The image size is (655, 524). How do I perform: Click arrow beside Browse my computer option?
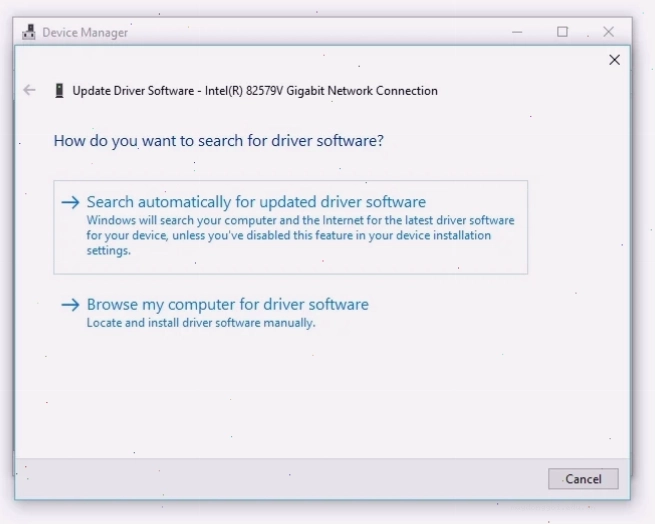tap(70, 305)
